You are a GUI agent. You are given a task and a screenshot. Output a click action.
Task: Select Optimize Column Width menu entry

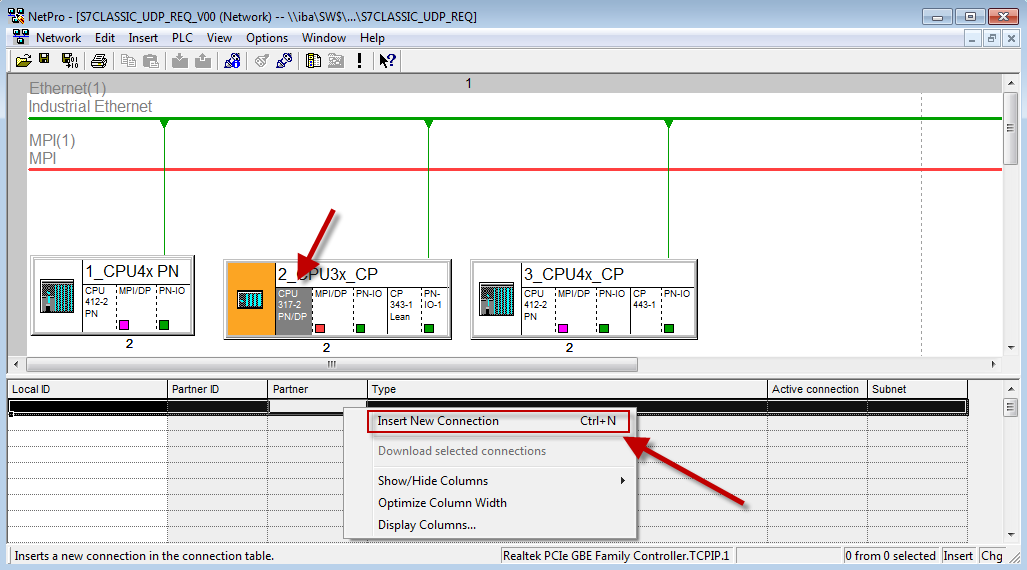point(442,503)
